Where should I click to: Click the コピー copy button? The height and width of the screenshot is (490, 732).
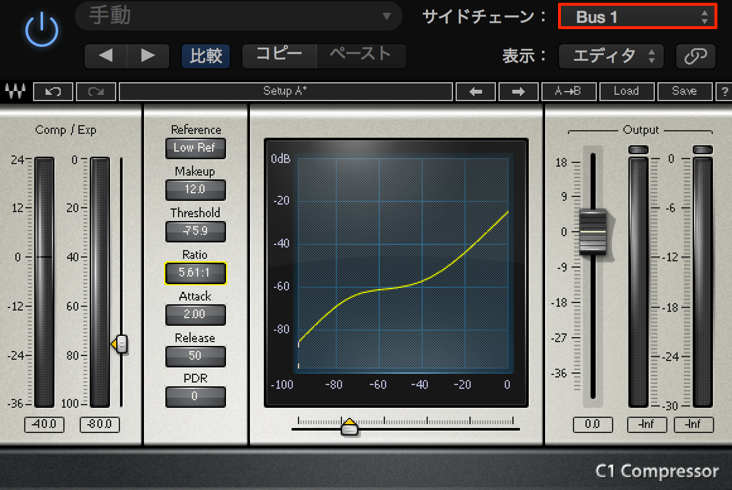coord(279,56)
